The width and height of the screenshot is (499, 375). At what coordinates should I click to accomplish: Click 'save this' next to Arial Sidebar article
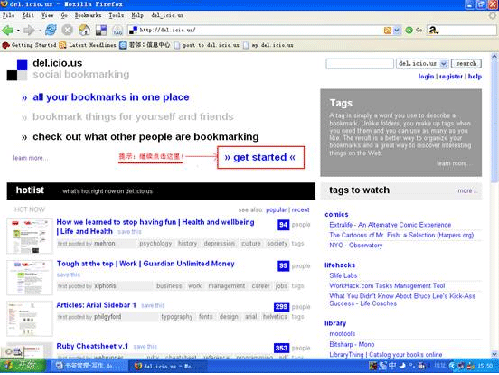153,305
